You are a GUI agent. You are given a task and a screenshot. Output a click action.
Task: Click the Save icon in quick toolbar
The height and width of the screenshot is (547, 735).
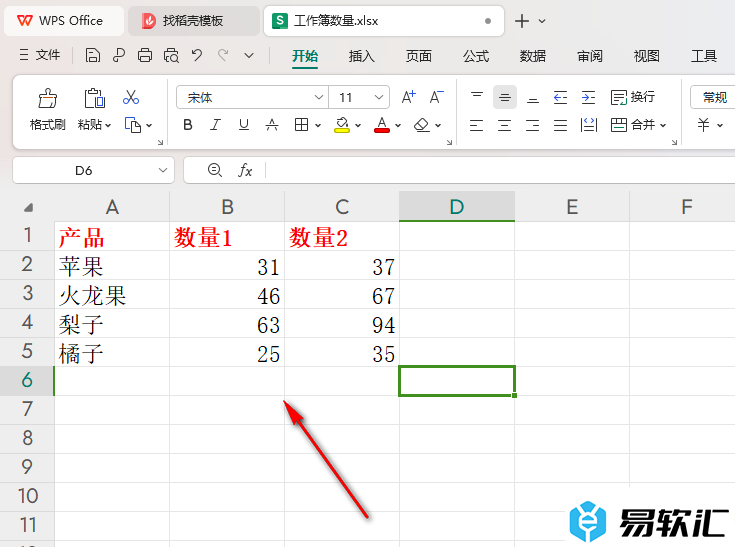[x=92, y=56]
